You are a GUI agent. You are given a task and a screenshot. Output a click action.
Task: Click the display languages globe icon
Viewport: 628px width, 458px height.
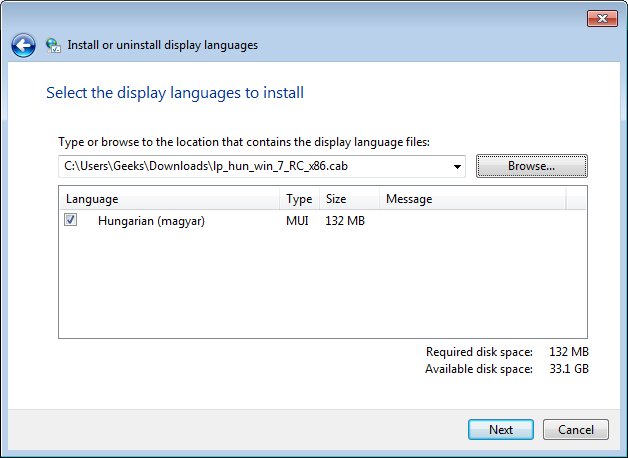pos(53,46)
